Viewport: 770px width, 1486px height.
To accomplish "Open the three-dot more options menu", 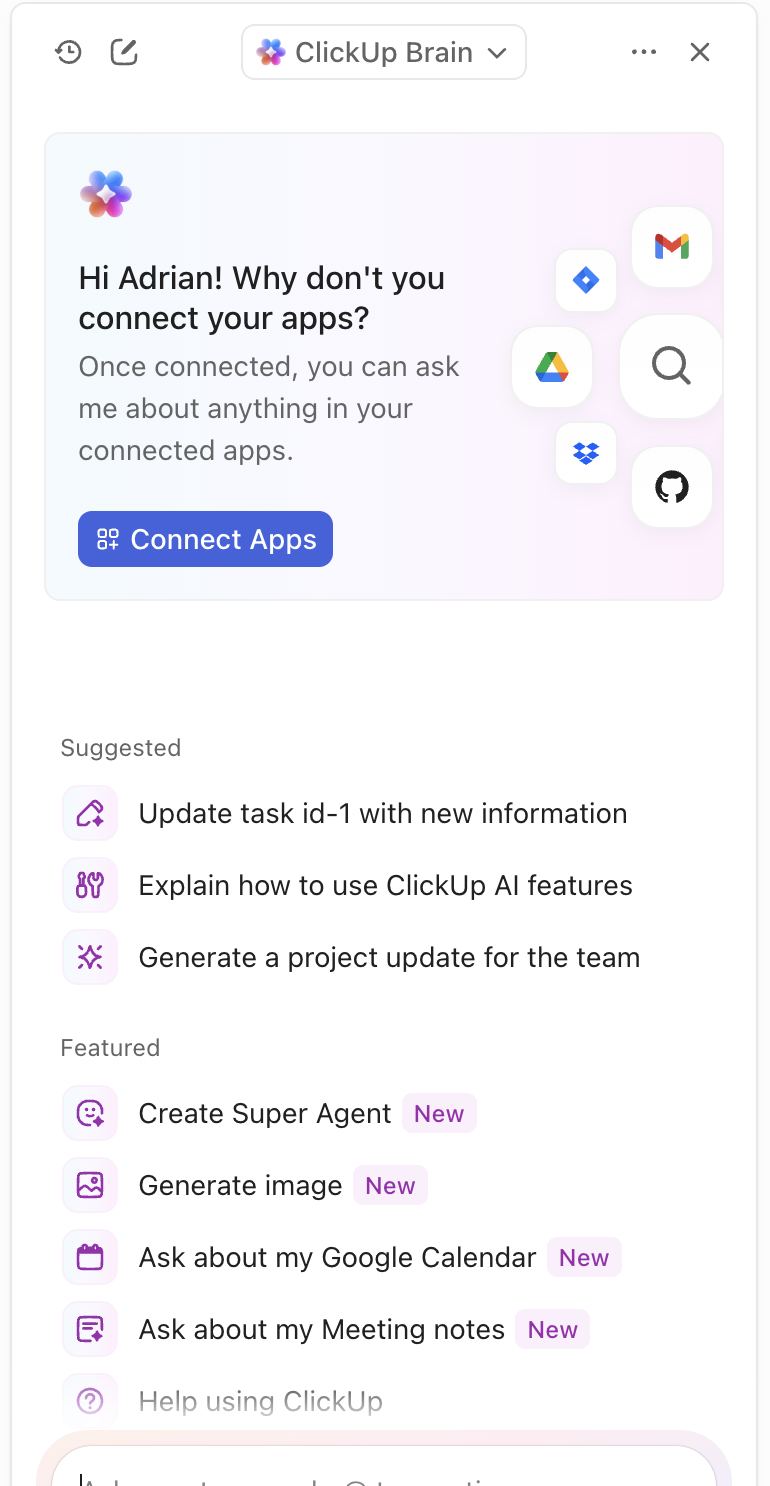I will pyautogui.click(x=644, y=52).
